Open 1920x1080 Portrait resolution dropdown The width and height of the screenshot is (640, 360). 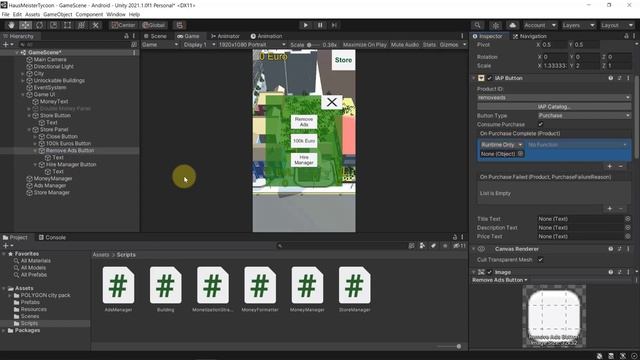[251, 44]
